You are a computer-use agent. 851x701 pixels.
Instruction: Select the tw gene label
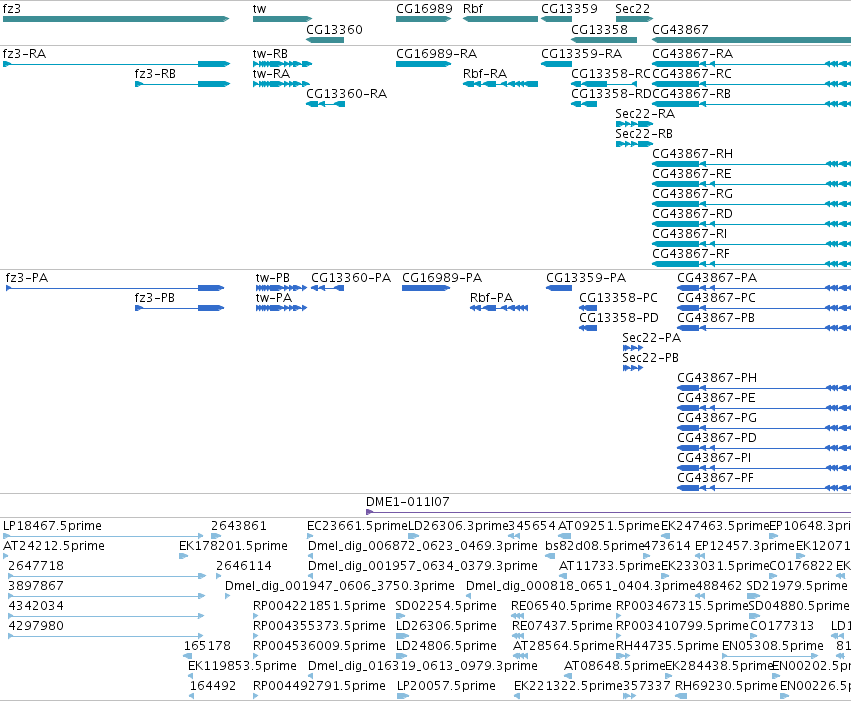(259, 9)
